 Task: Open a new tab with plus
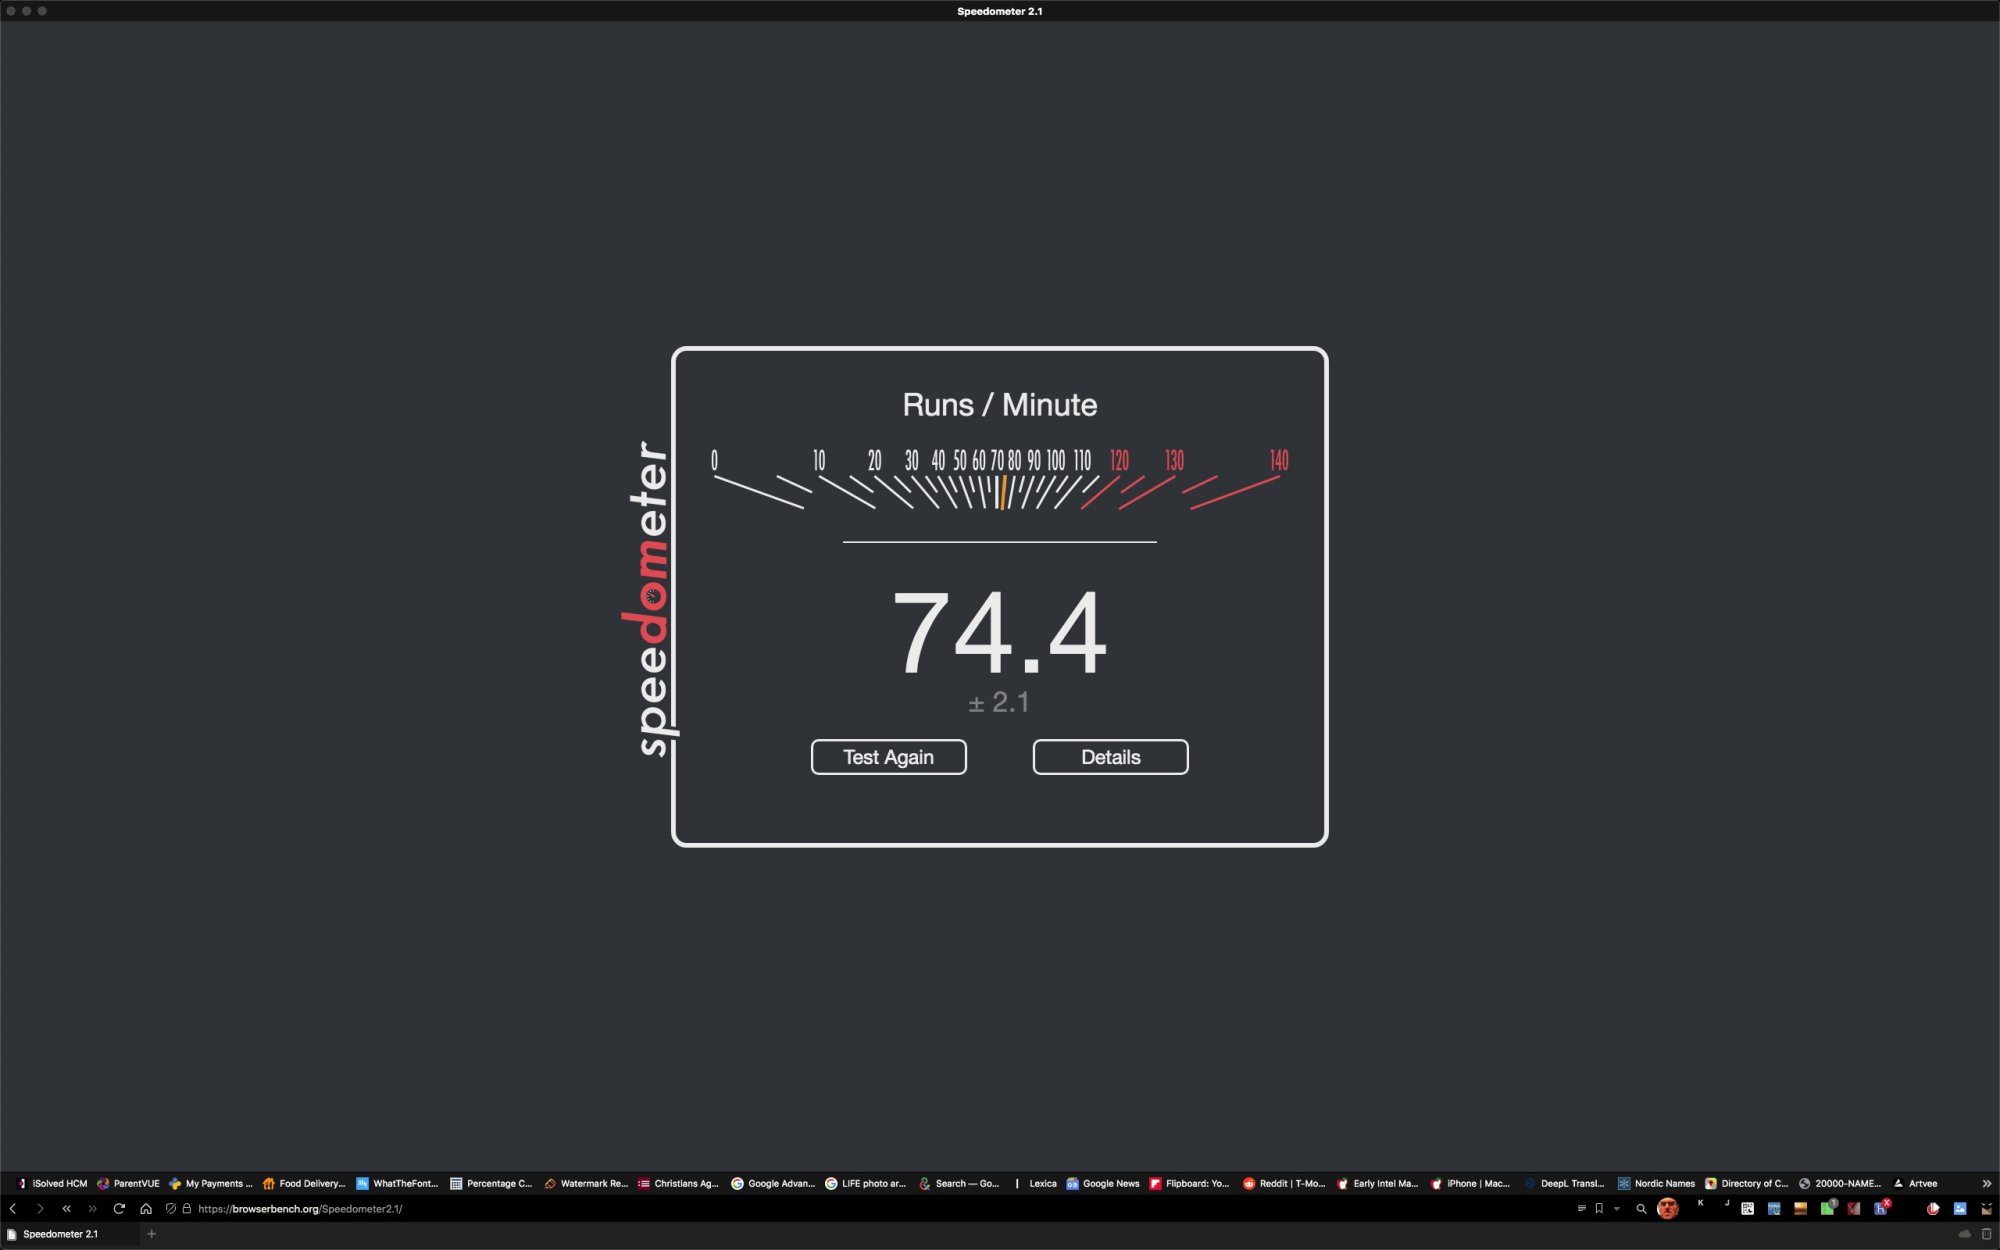[x=152, y=1234]
